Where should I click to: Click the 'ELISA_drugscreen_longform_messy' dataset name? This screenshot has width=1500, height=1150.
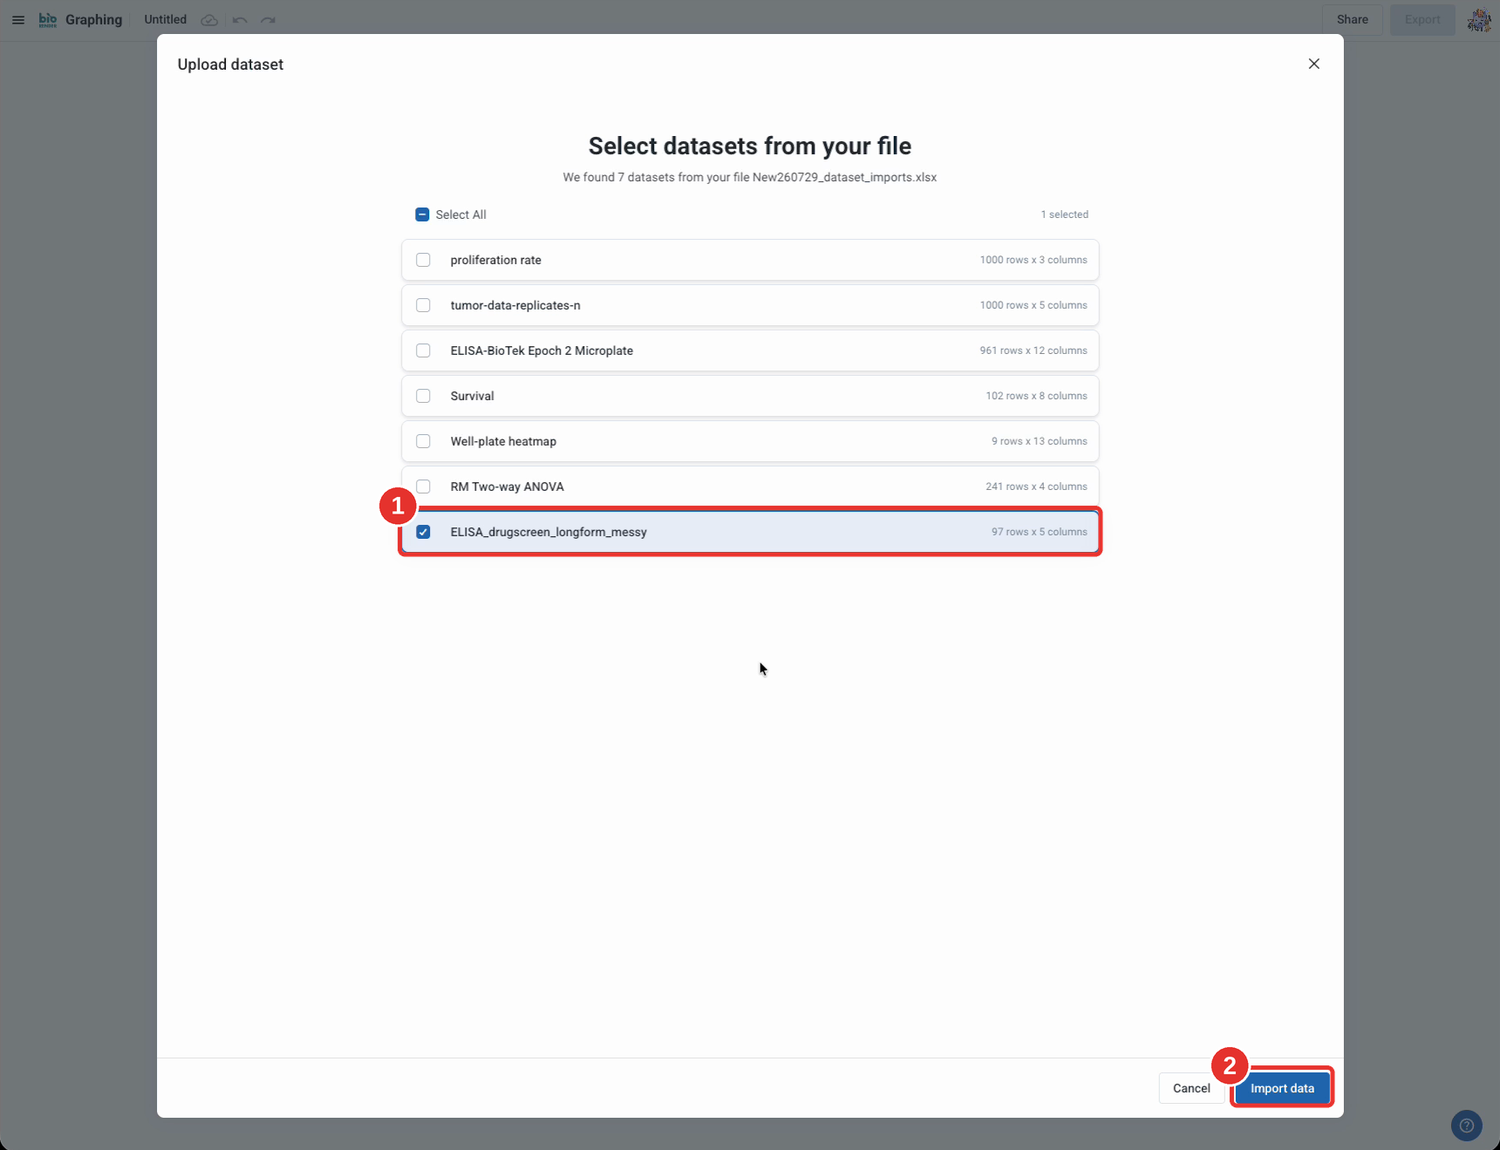tap(548, 532)
